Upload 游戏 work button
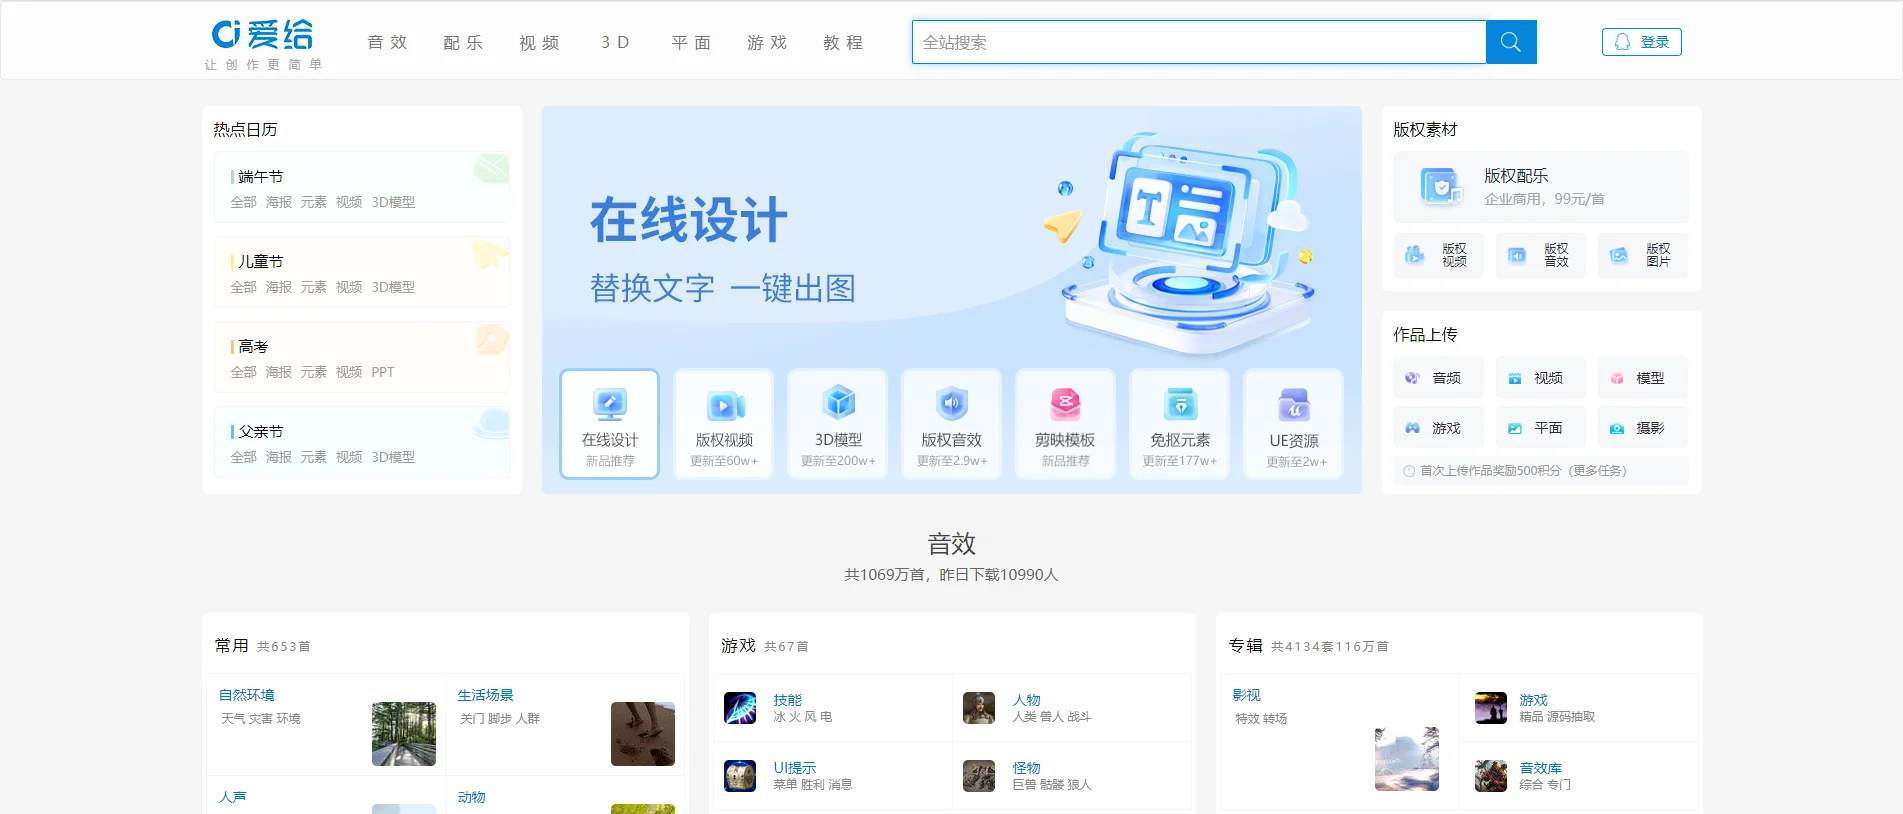The width and height of the screenshot is (1903, 814). point(1438,428)
